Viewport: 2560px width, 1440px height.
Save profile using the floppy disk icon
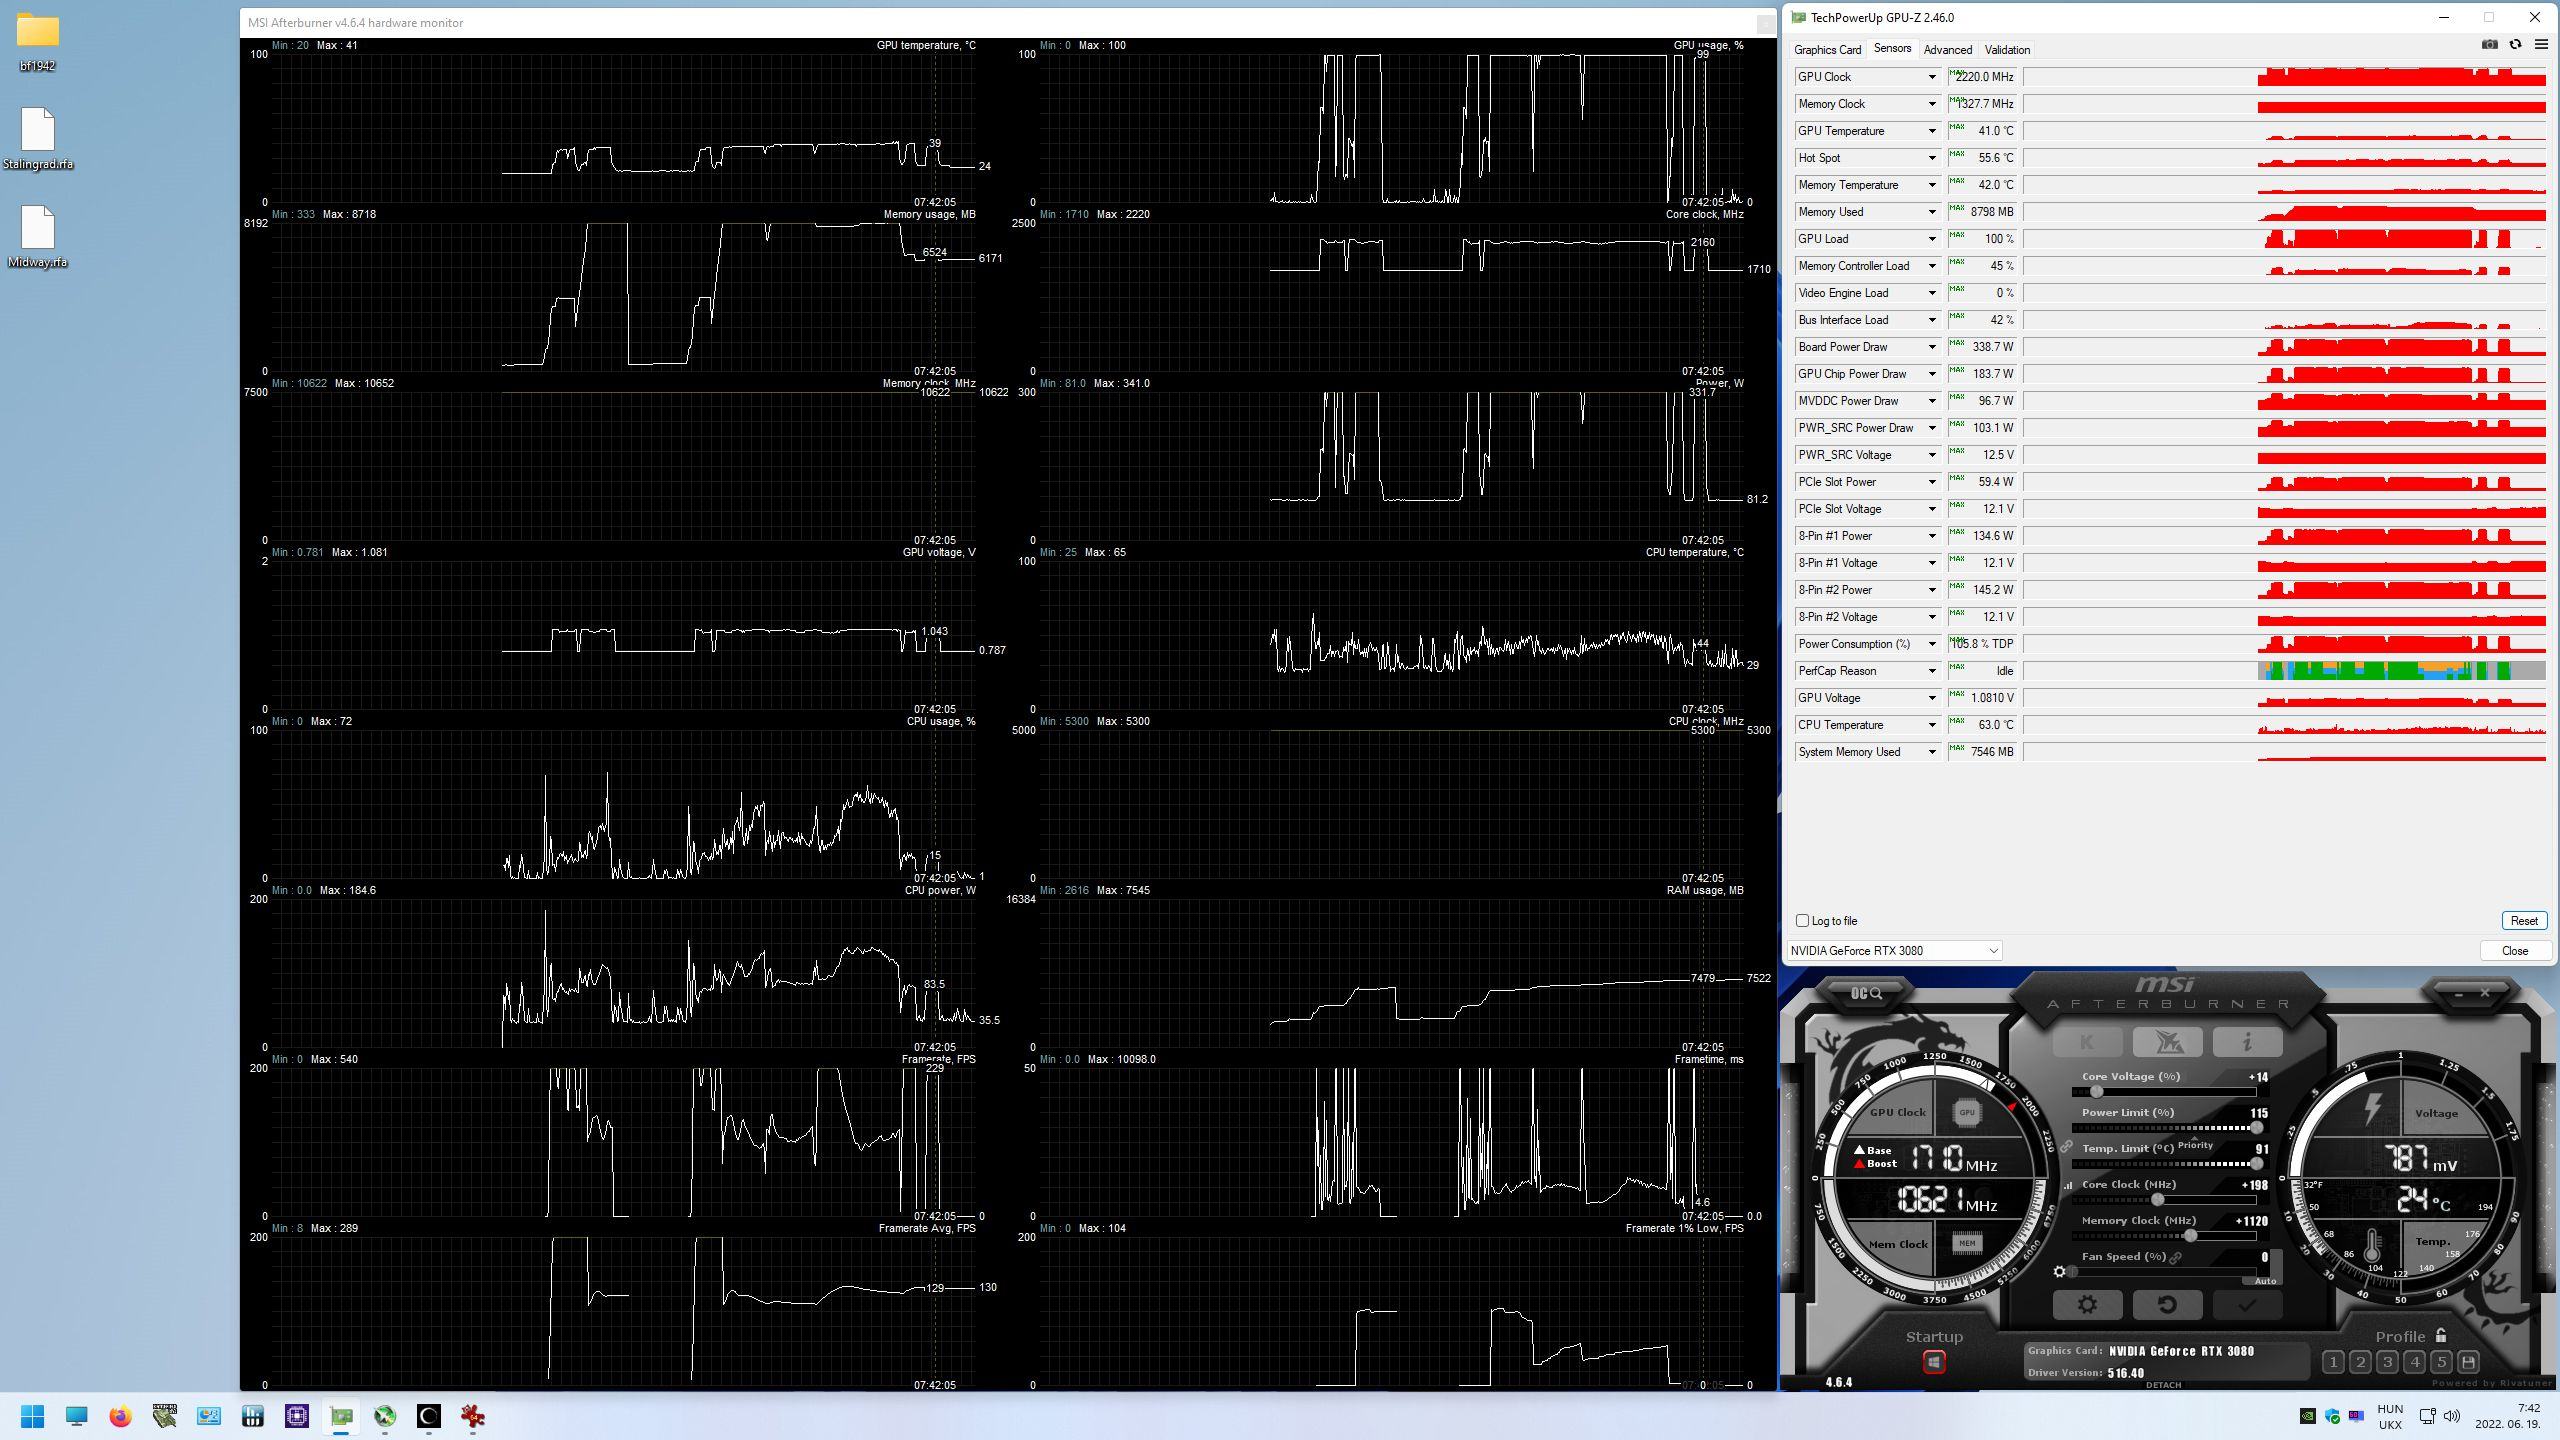[x=2468, y=1362]
